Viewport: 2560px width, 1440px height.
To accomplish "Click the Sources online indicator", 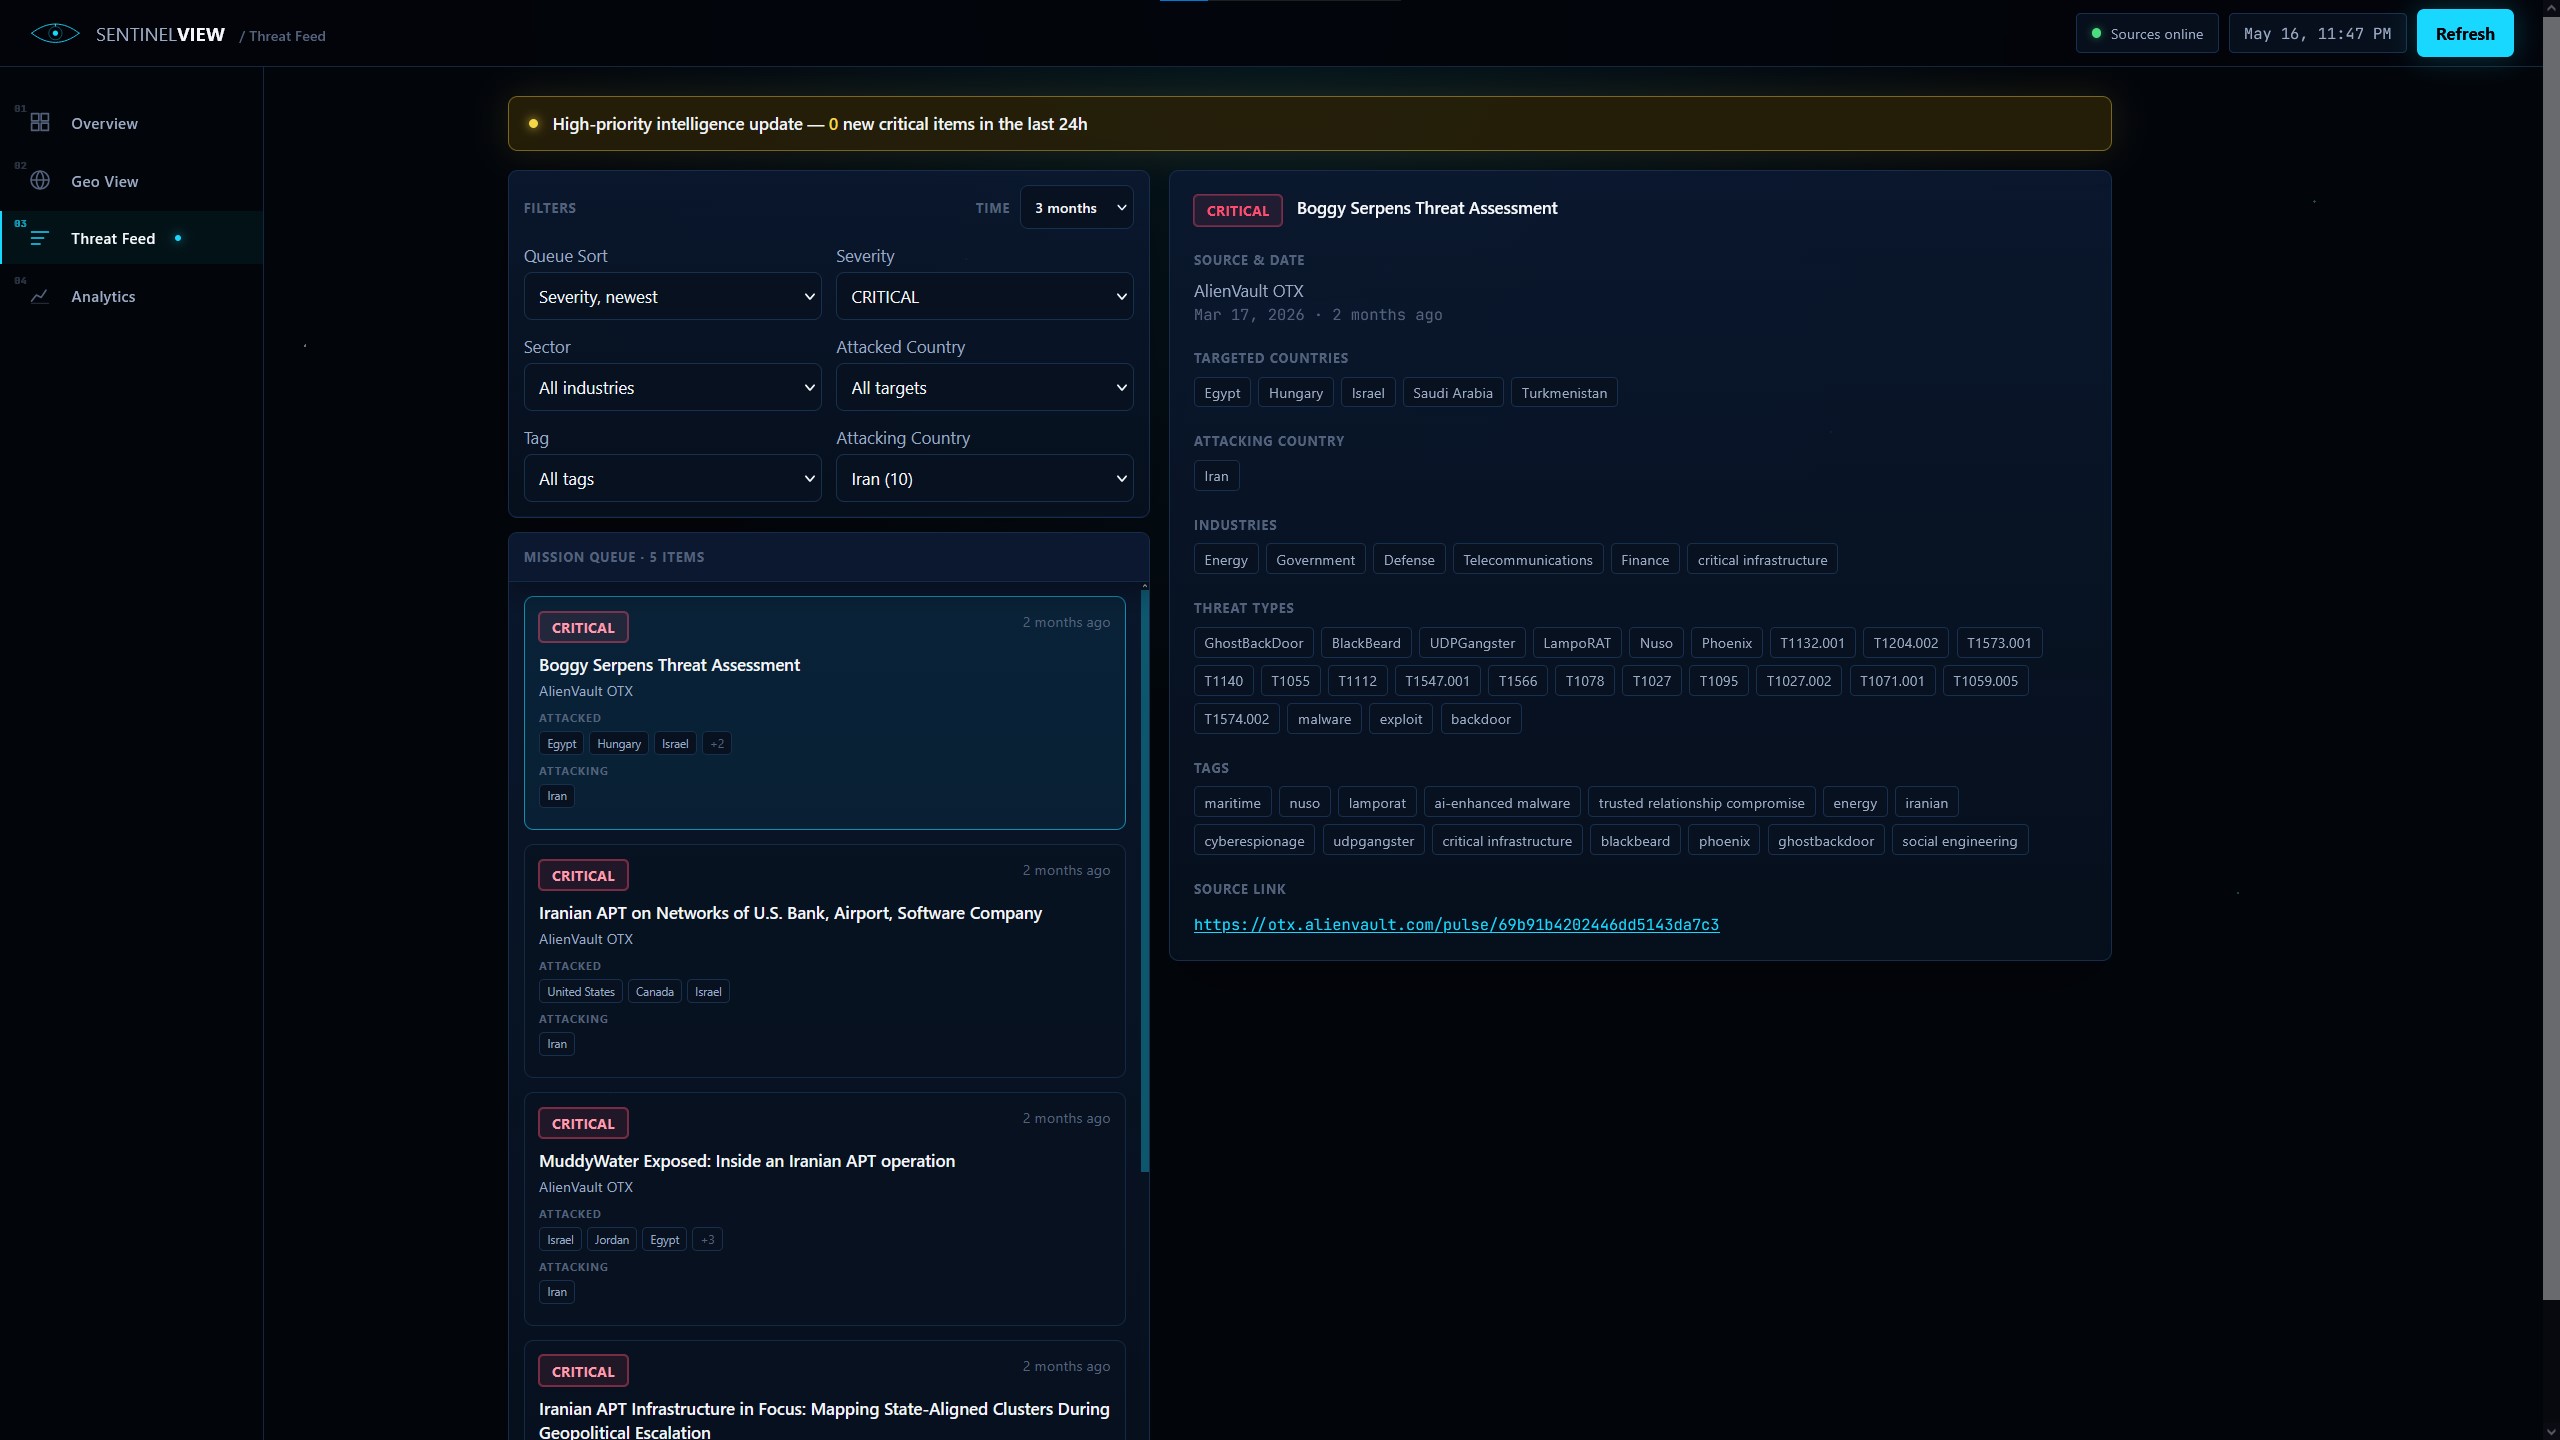I will (x=2146, y=34).
